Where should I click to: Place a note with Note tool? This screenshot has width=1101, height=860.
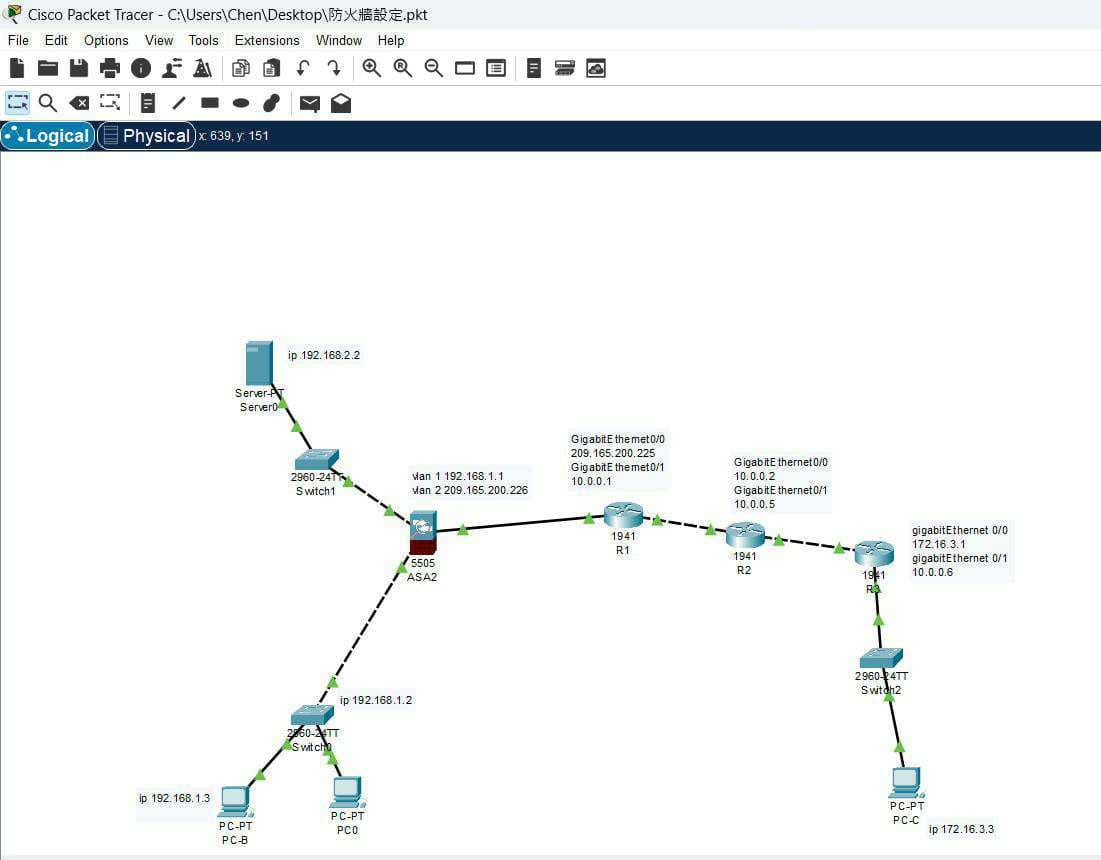click(x=147, y=103)
